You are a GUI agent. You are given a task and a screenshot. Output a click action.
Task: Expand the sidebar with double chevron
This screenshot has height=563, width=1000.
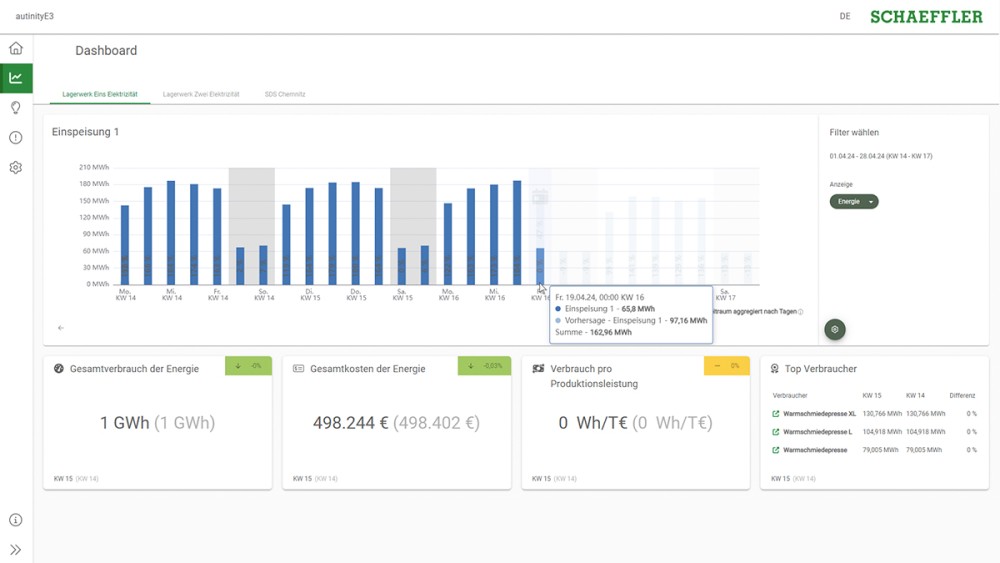(x=16, y=549)
